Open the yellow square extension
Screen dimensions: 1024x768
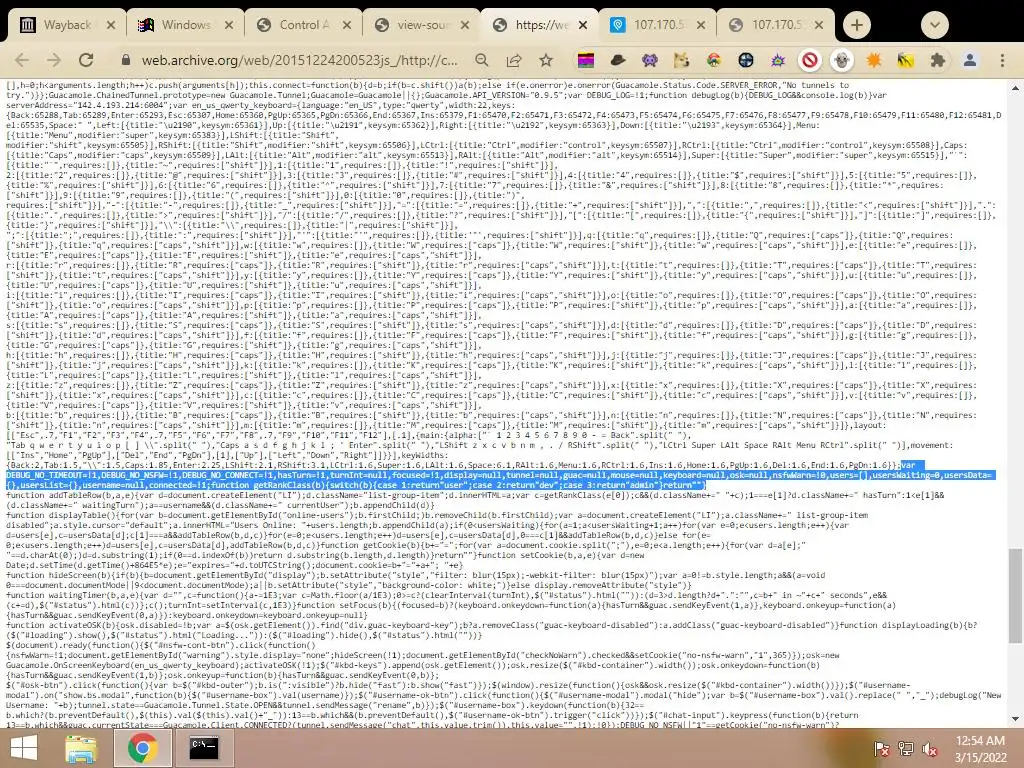906,60
